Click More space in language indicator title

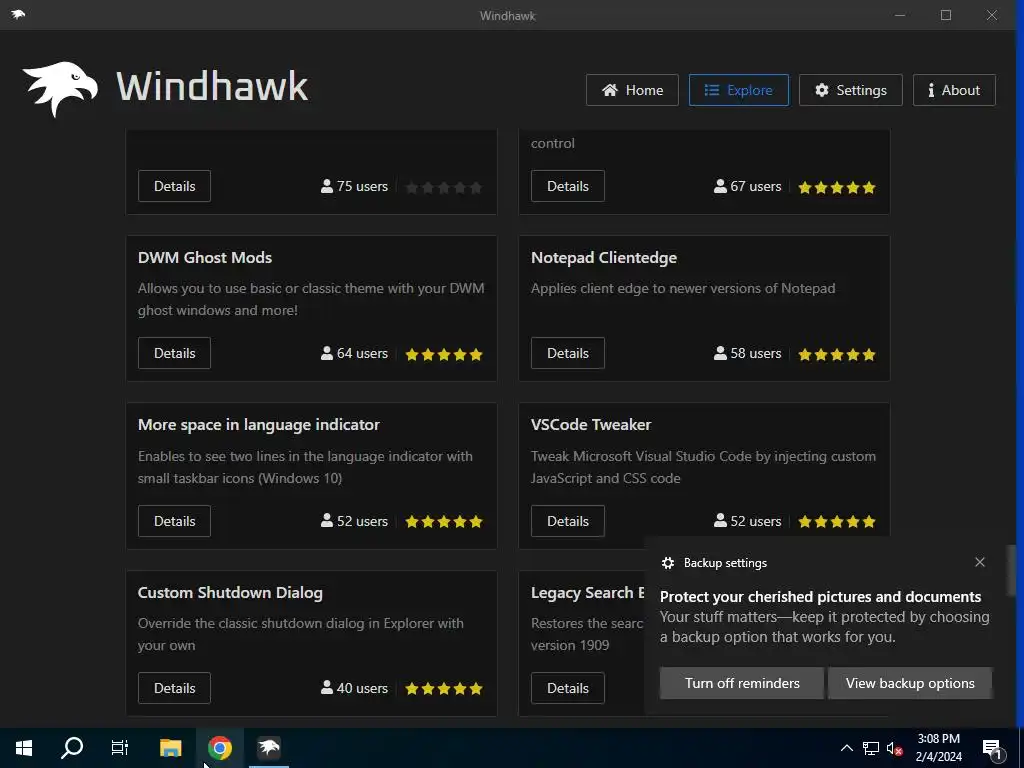pyautogui.click(x=259, y=425)
